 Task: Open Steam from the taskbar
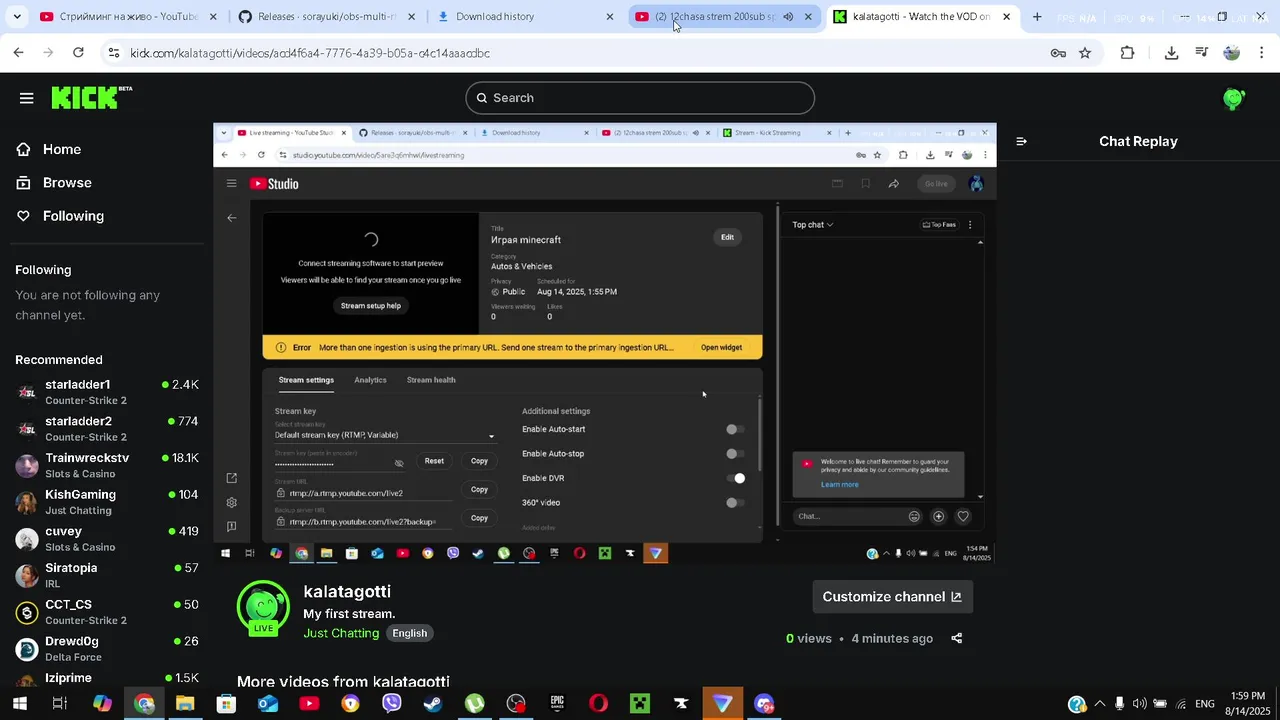433,704
